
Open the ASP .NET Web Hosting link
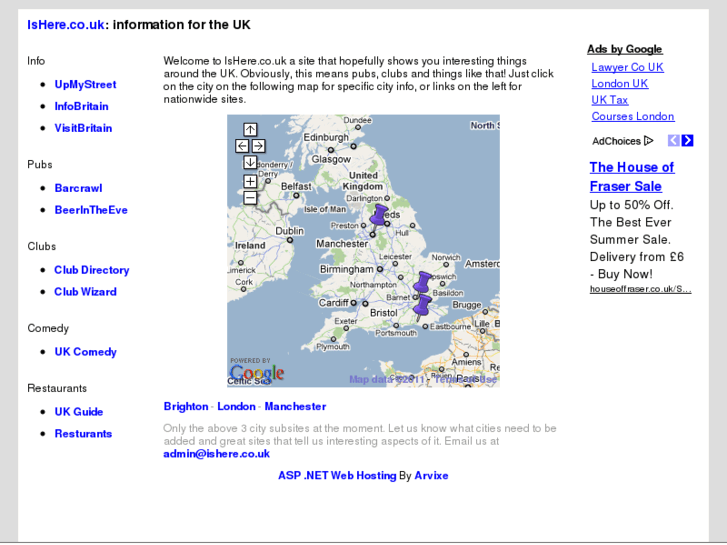pyautogui.click(x=337, y=475)
